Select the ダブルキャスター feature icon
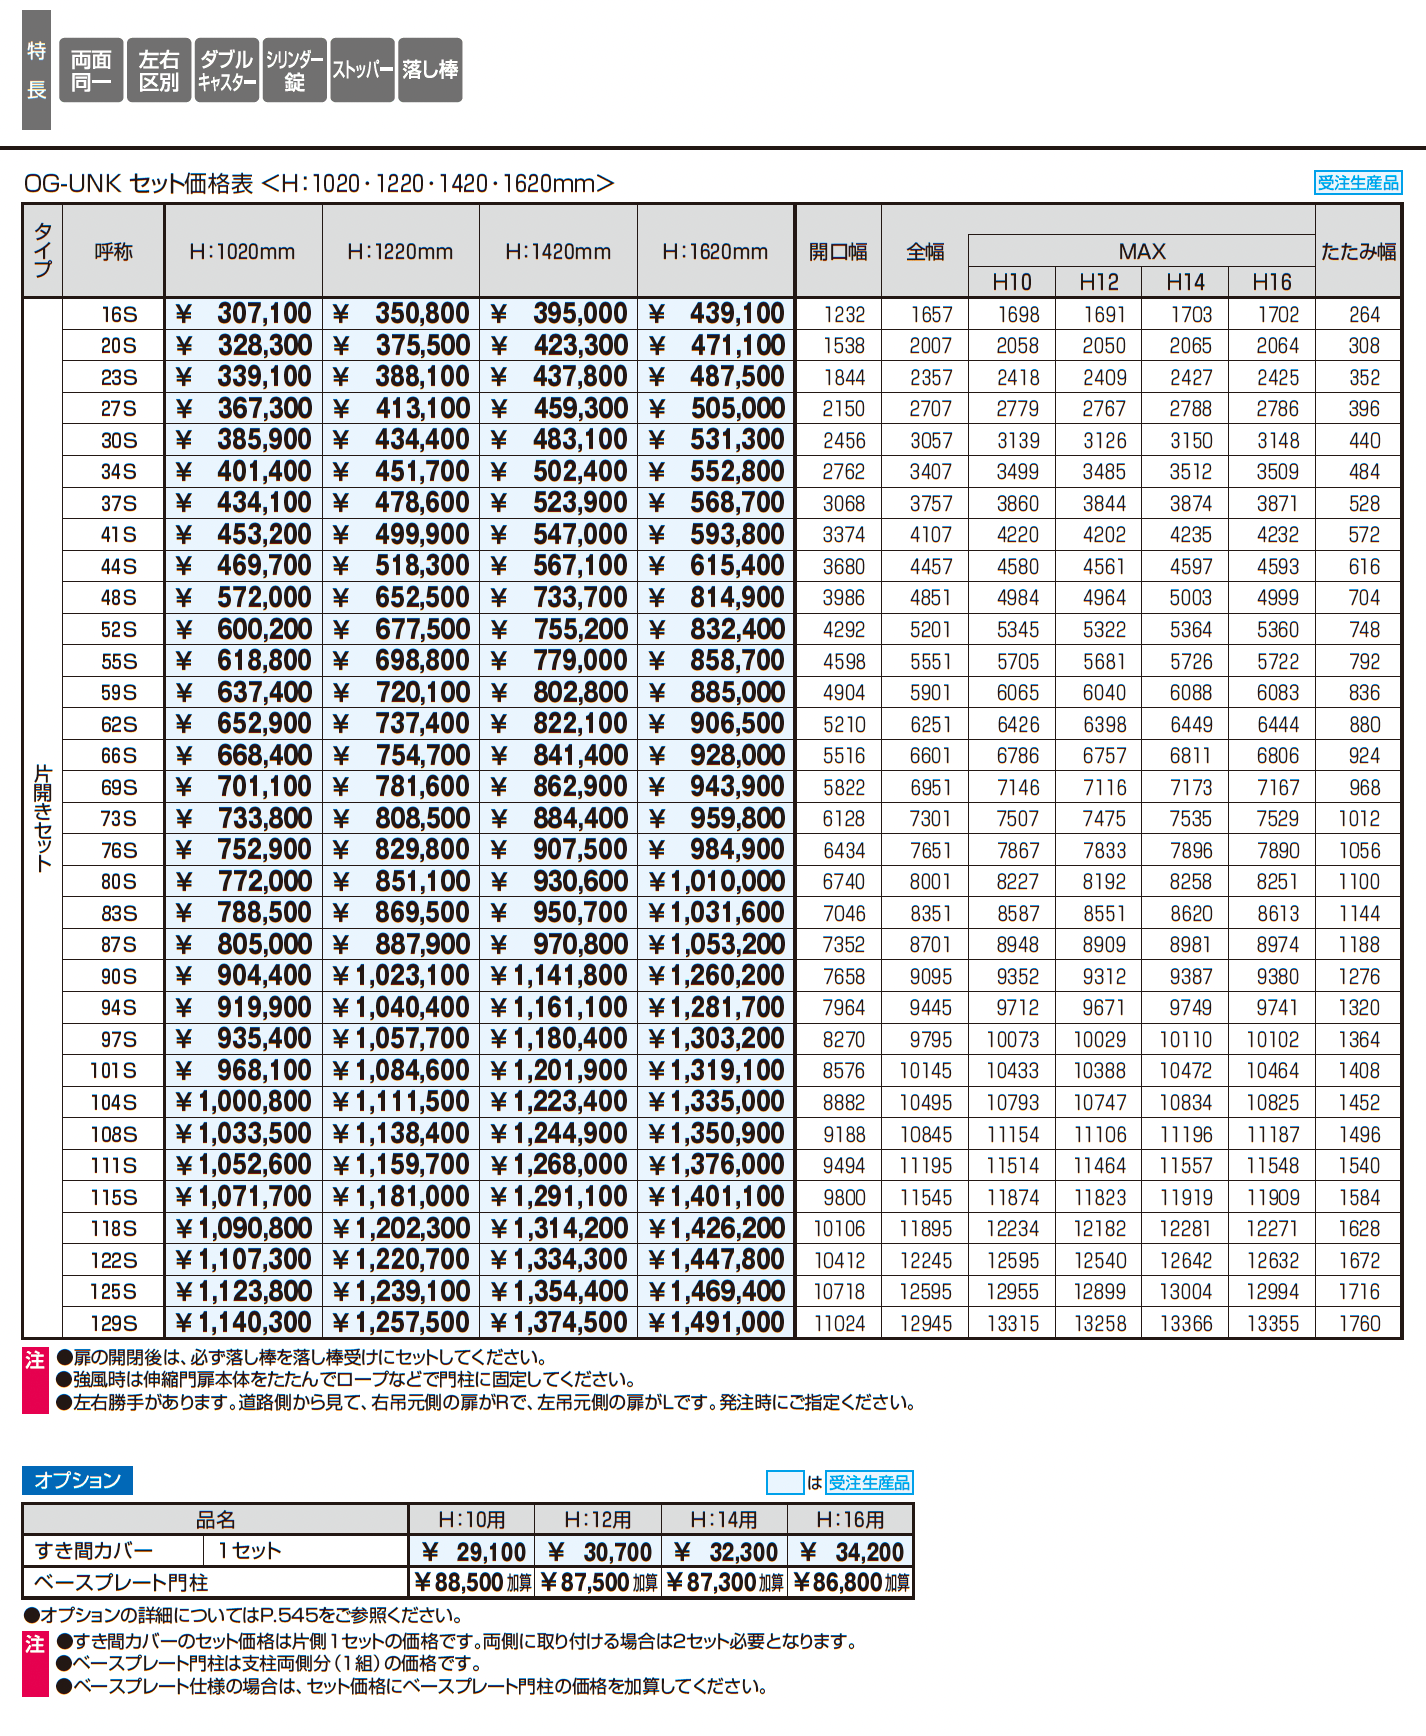 coord(227,70)
